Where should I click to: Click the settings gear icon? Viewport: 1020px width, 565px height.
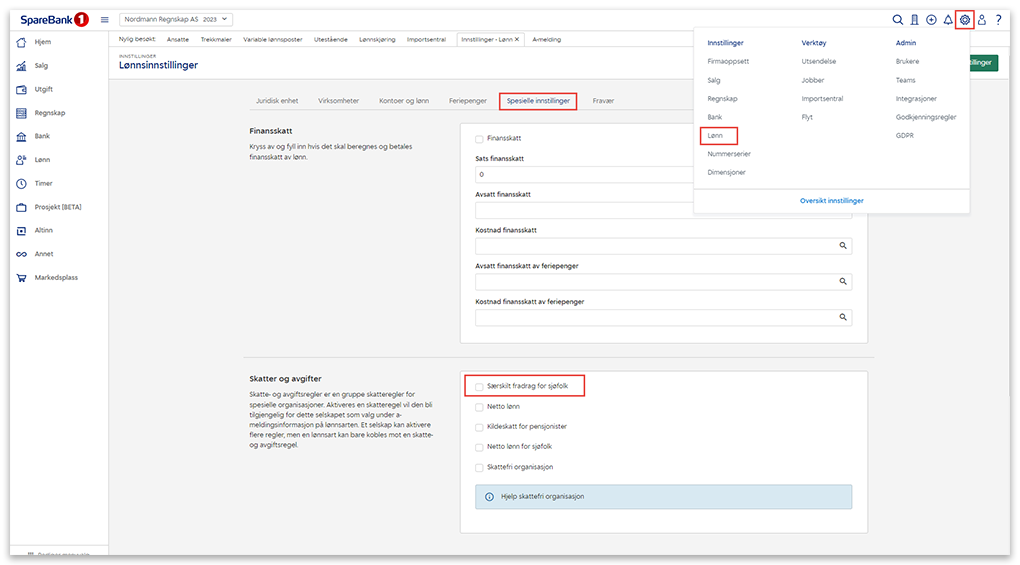pos(964,19)
